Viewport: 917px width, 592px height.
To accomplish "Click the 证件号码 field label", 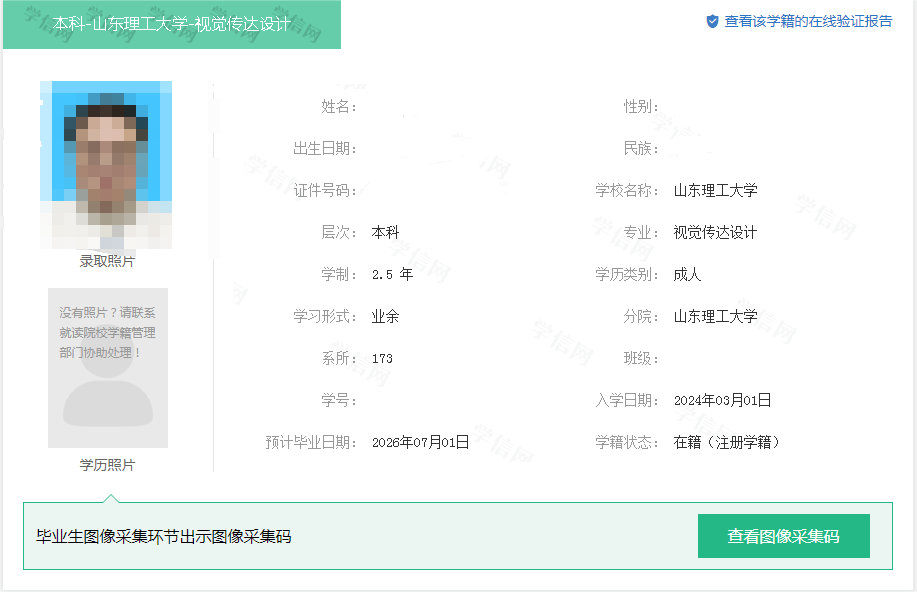I will 325,191.
